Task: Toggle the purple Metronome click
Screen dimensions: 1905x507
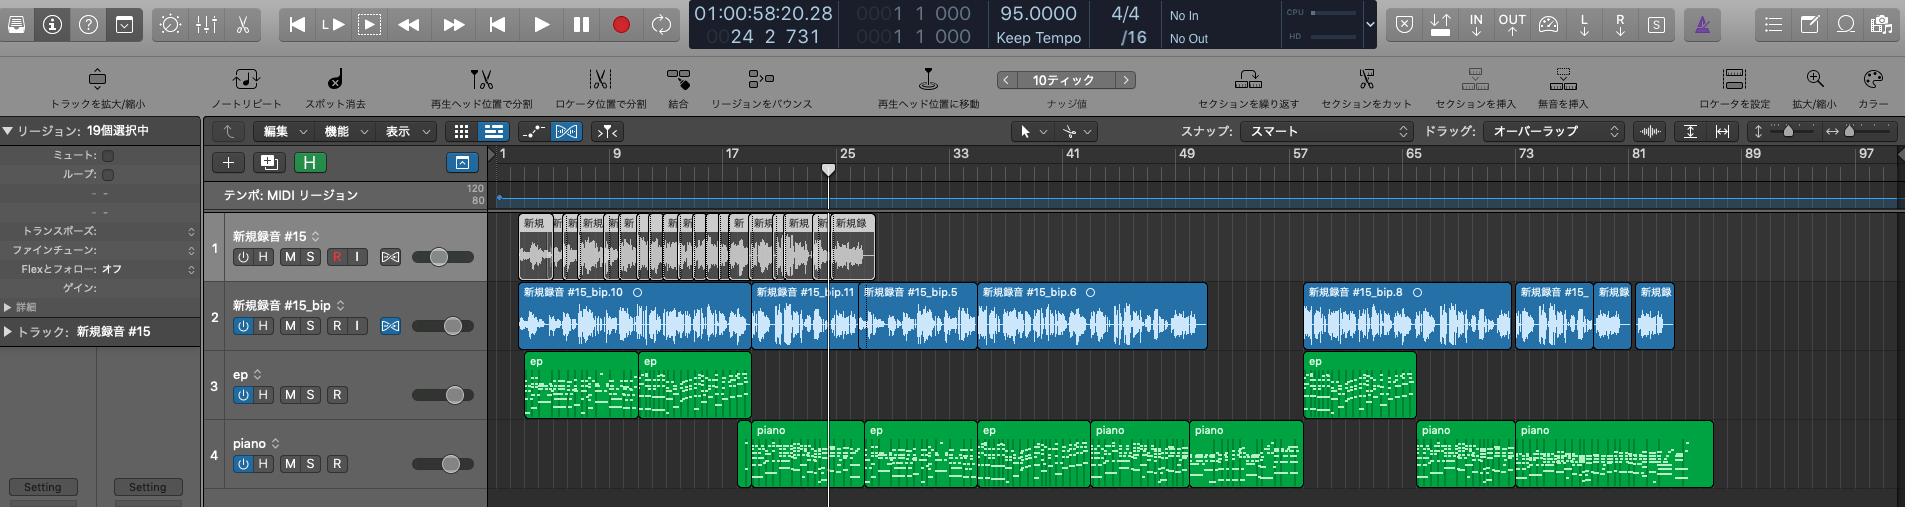Action: point(1702,25)
